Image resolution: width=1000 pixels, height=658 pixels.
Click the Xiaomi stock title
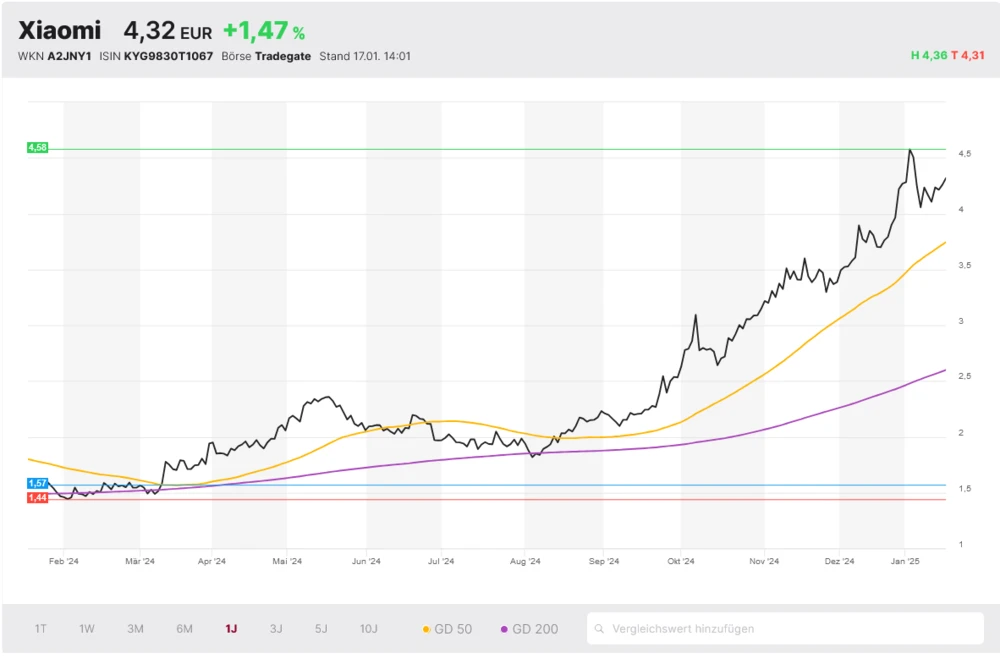60,31
